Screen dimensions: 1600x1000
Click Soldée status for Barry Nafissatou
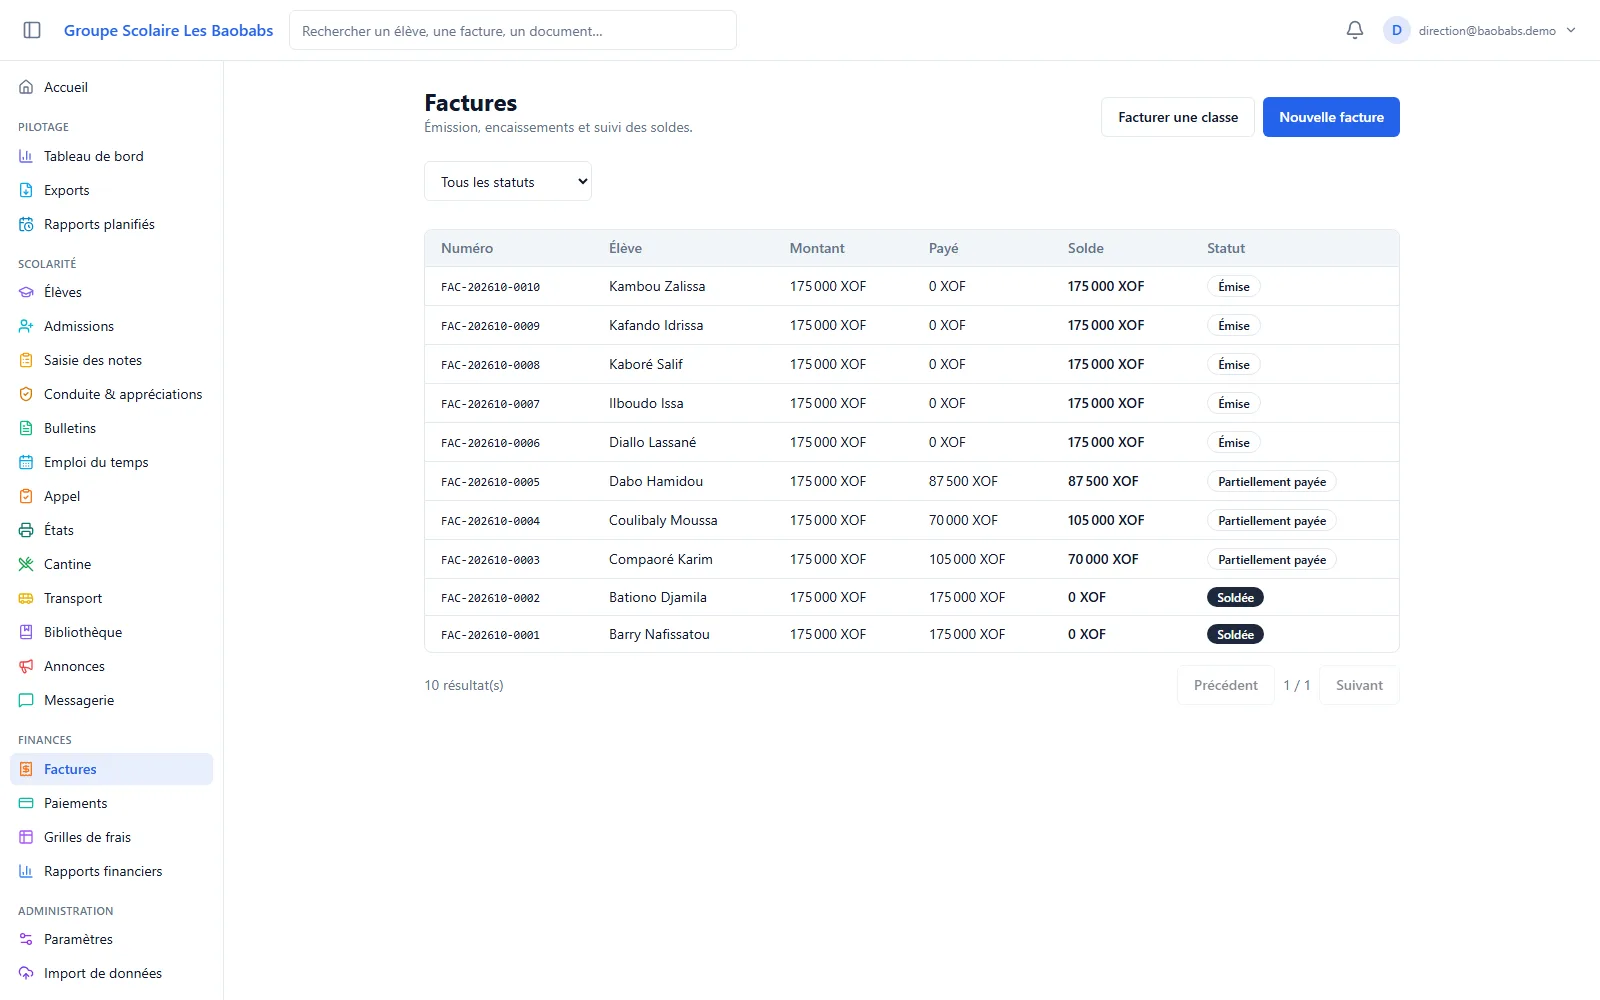[x=1235, y=634]
